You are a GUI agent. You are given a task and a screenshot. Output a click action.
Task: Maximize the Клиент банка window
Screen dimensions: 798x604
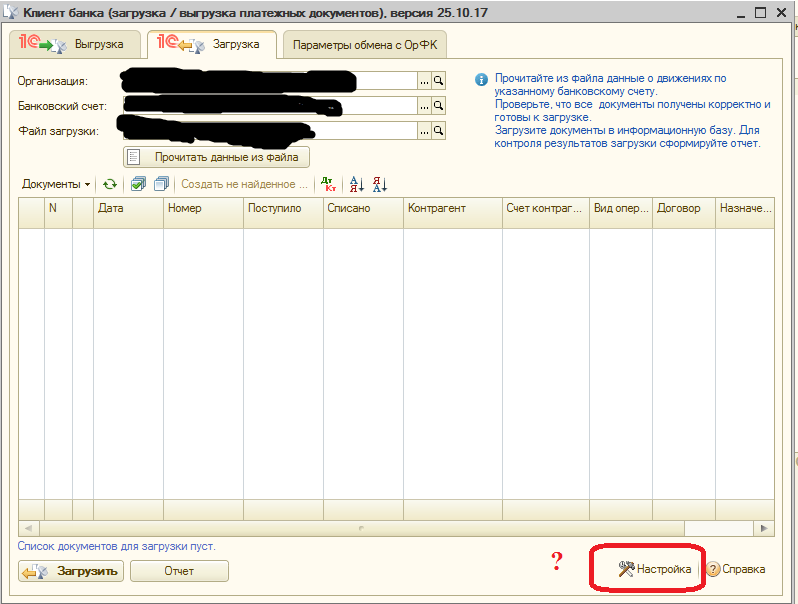point(760,13)
